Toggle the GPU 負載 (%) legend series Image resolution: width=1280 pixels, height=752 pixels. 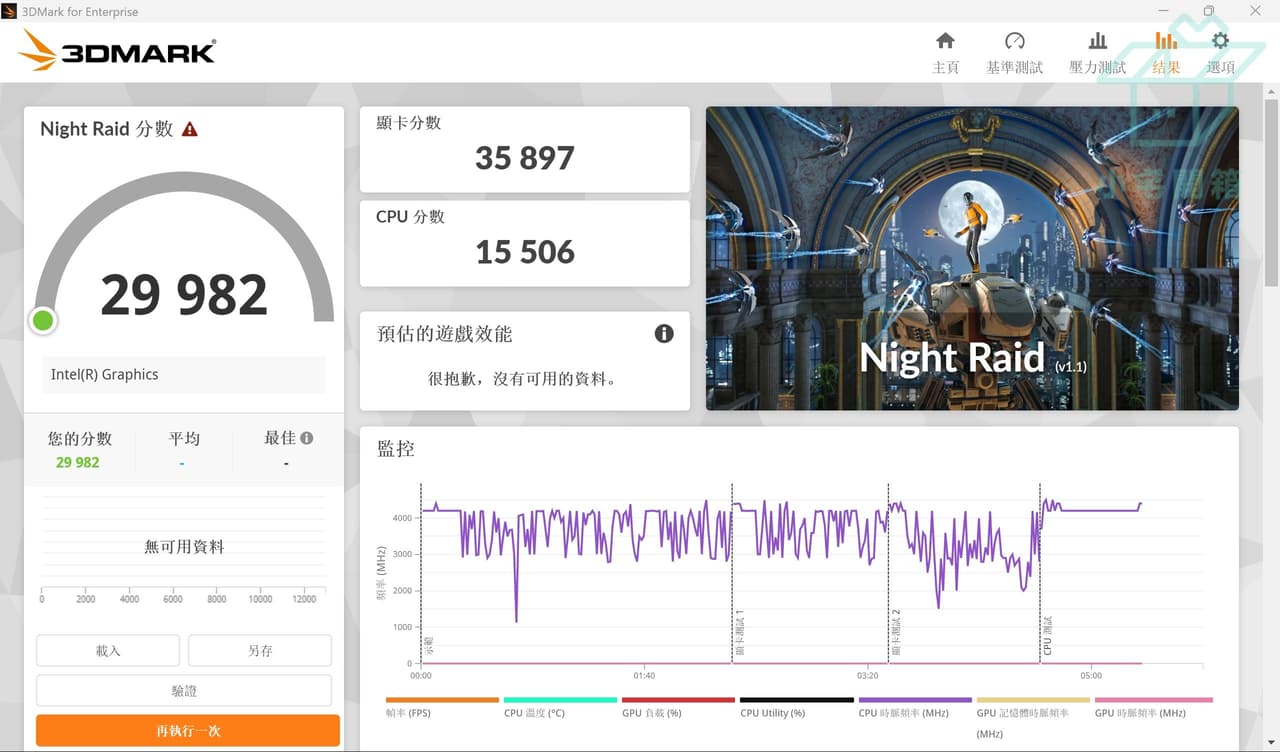click(x=677, y=708)
